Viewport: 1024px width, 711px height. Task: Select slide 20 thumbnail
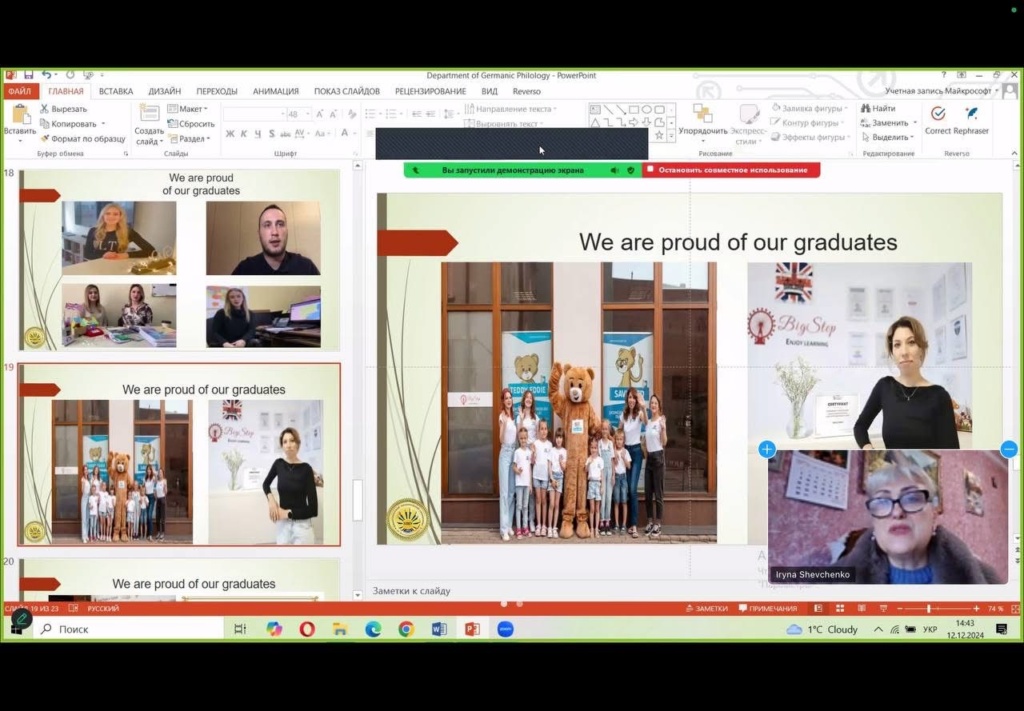pos(180,579)
